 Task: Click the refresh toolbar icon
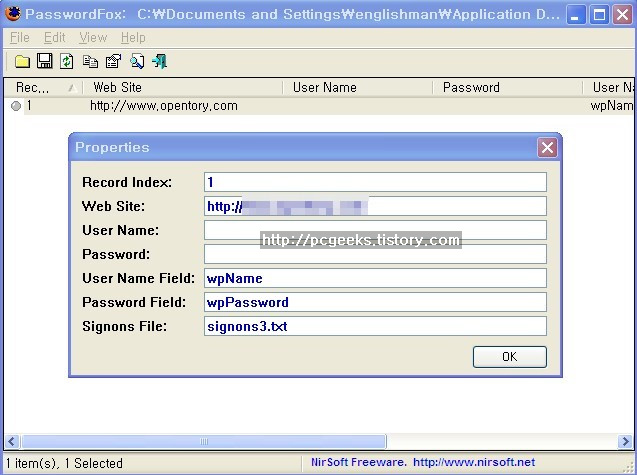67,61
